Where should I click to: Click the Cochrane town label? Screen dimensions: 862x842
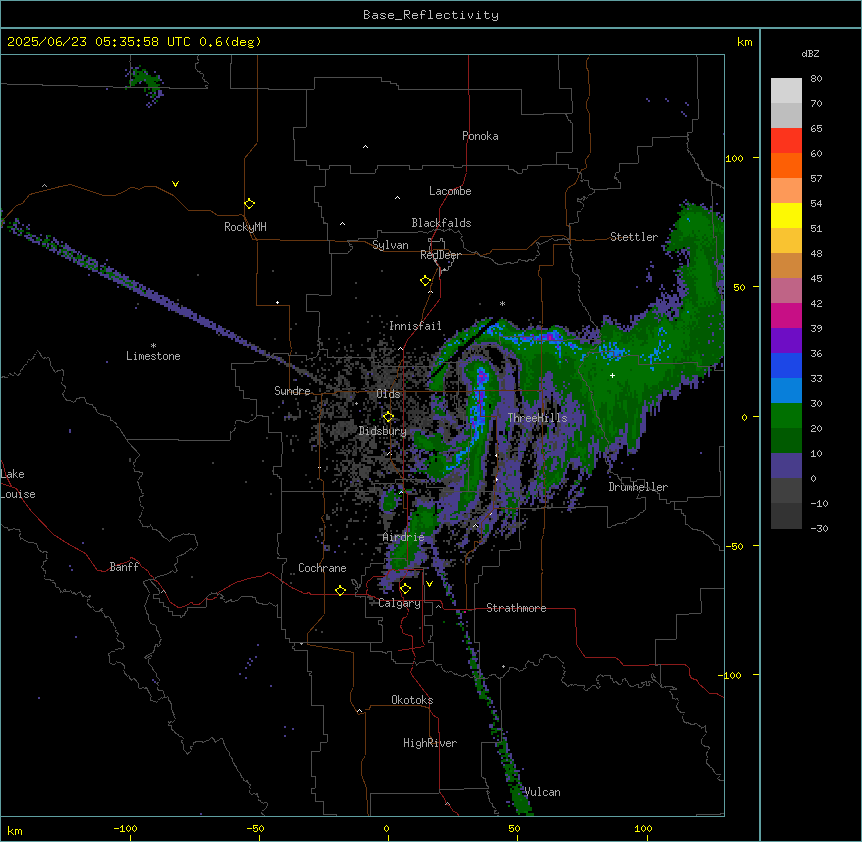pos(322,568)
